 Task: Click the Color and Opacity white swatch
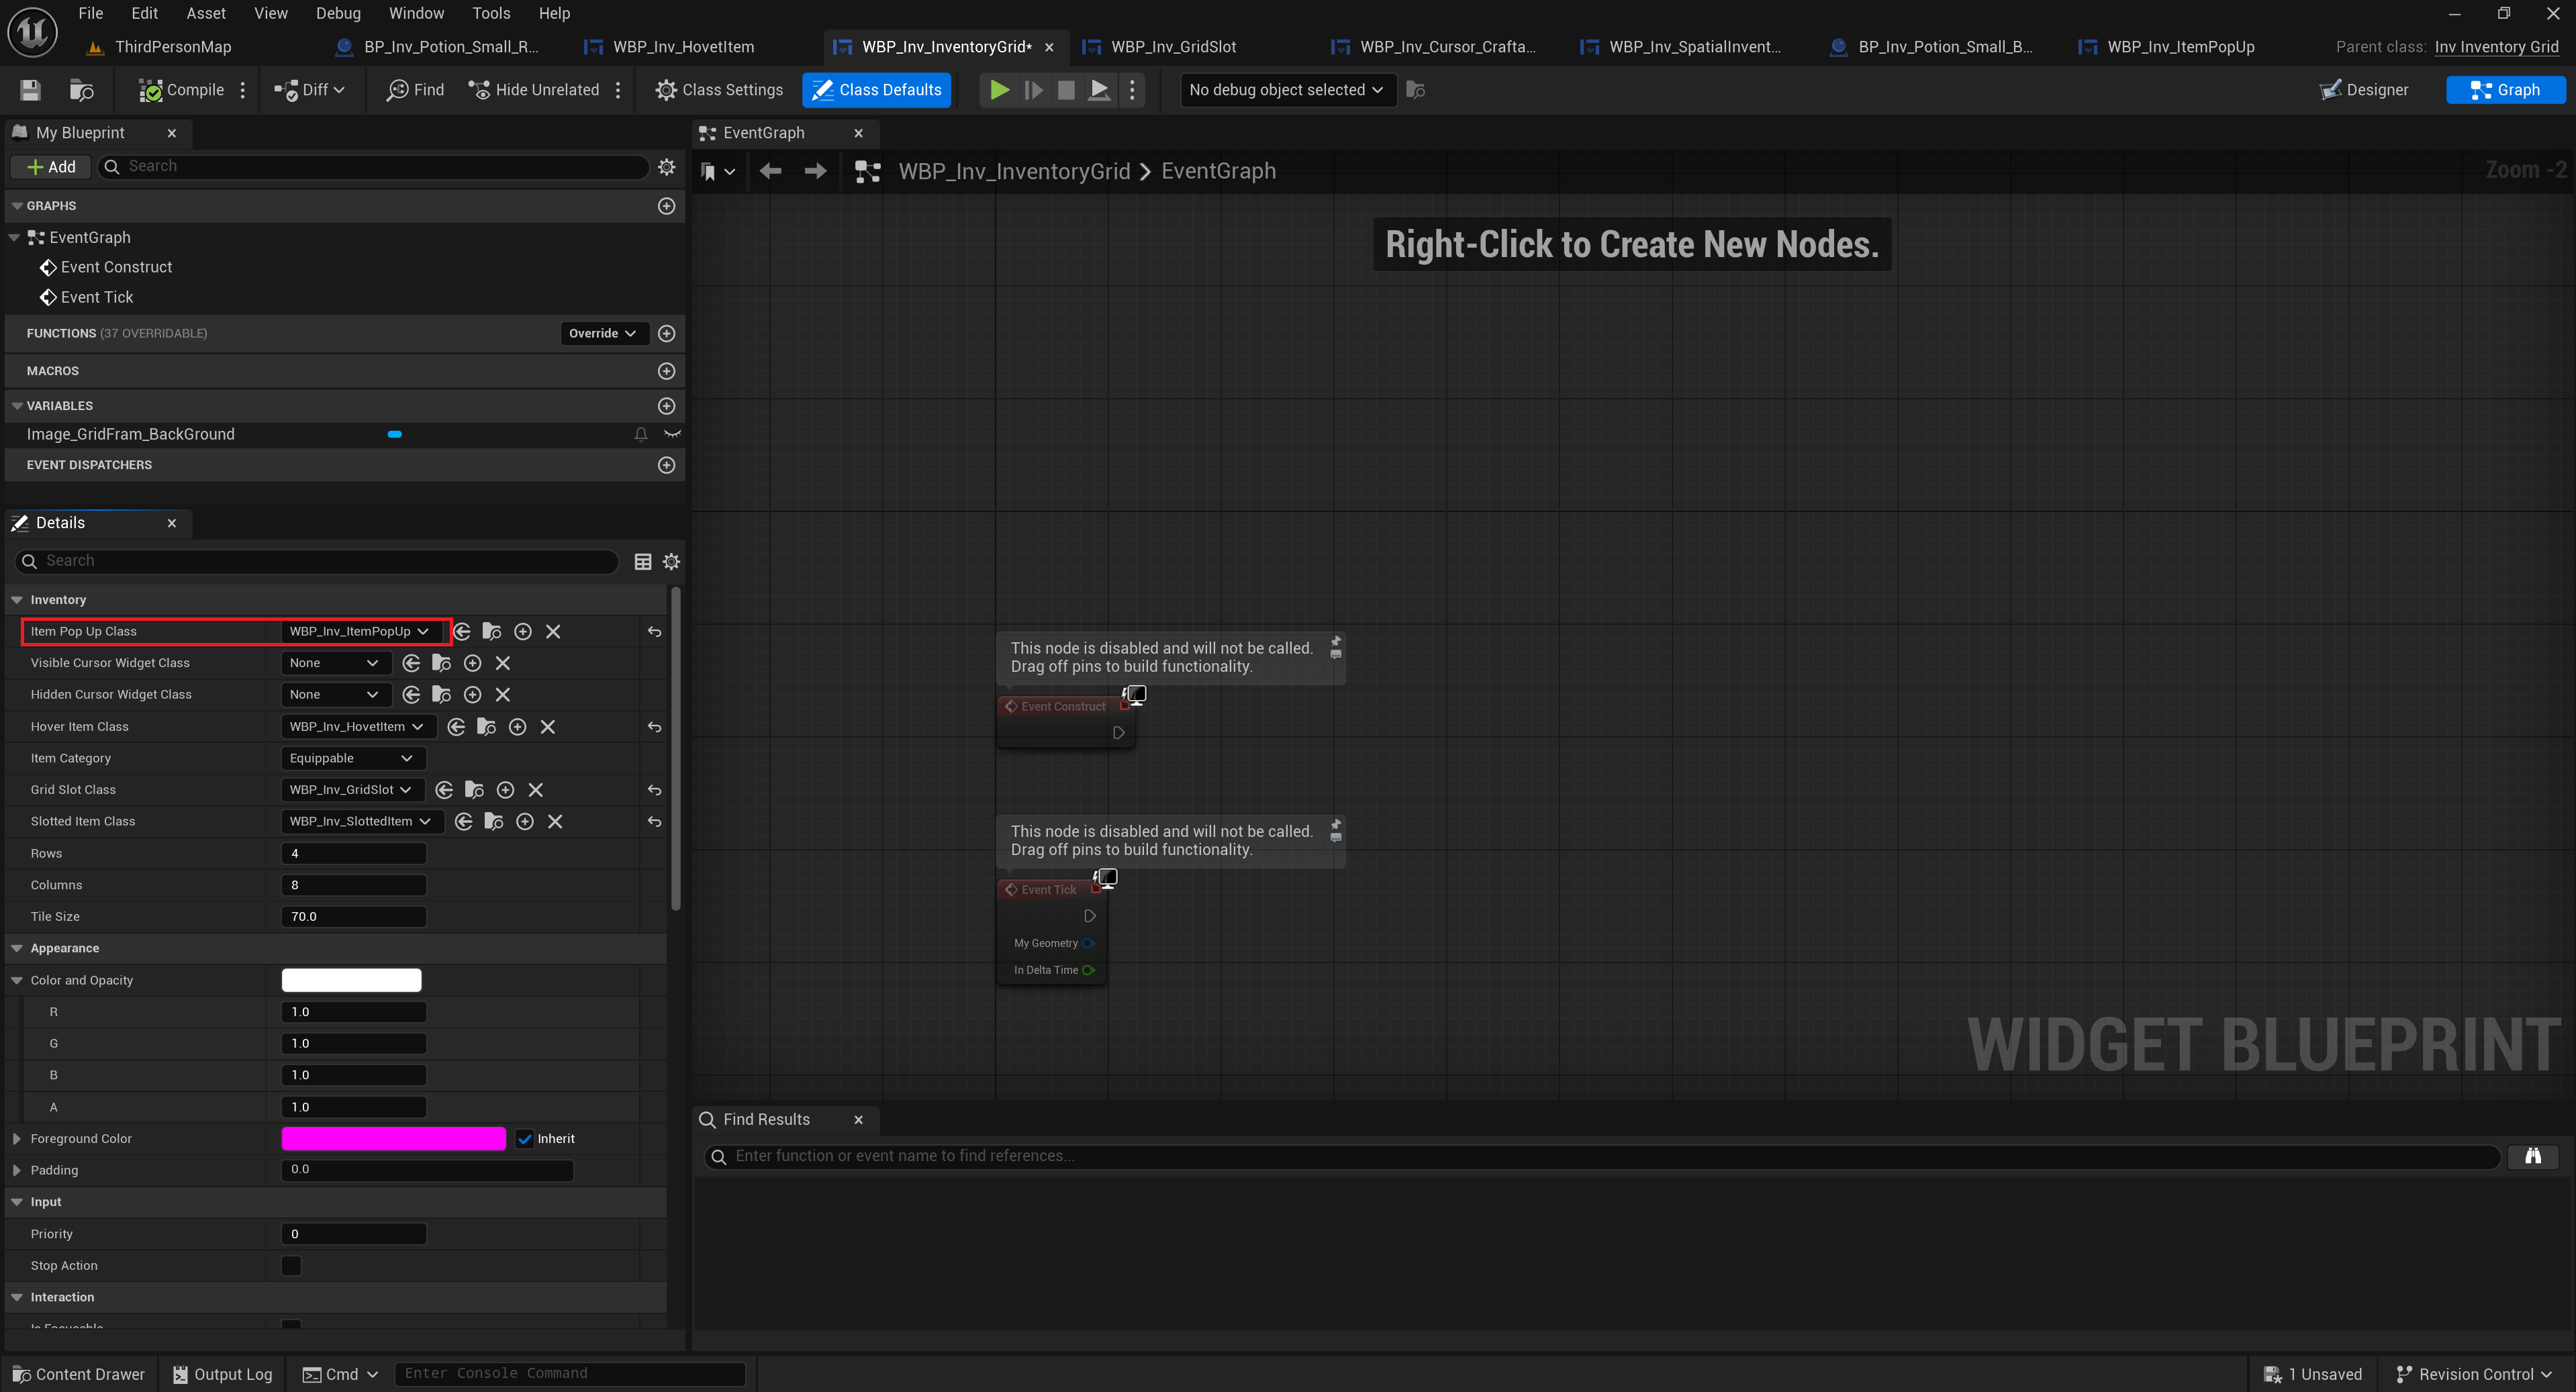351,980
